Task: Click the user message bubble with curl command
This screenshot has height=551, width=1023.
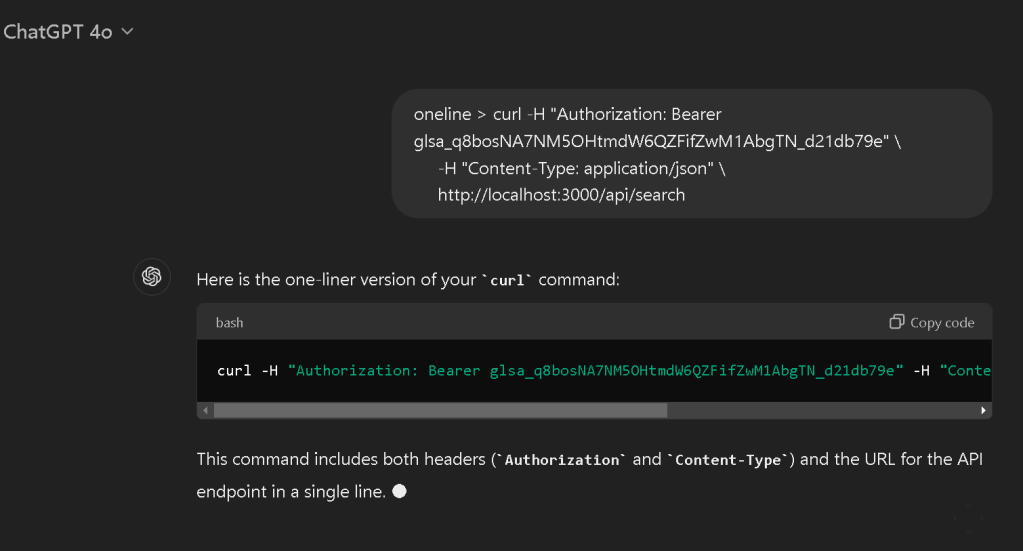Action: coord(692,154)
